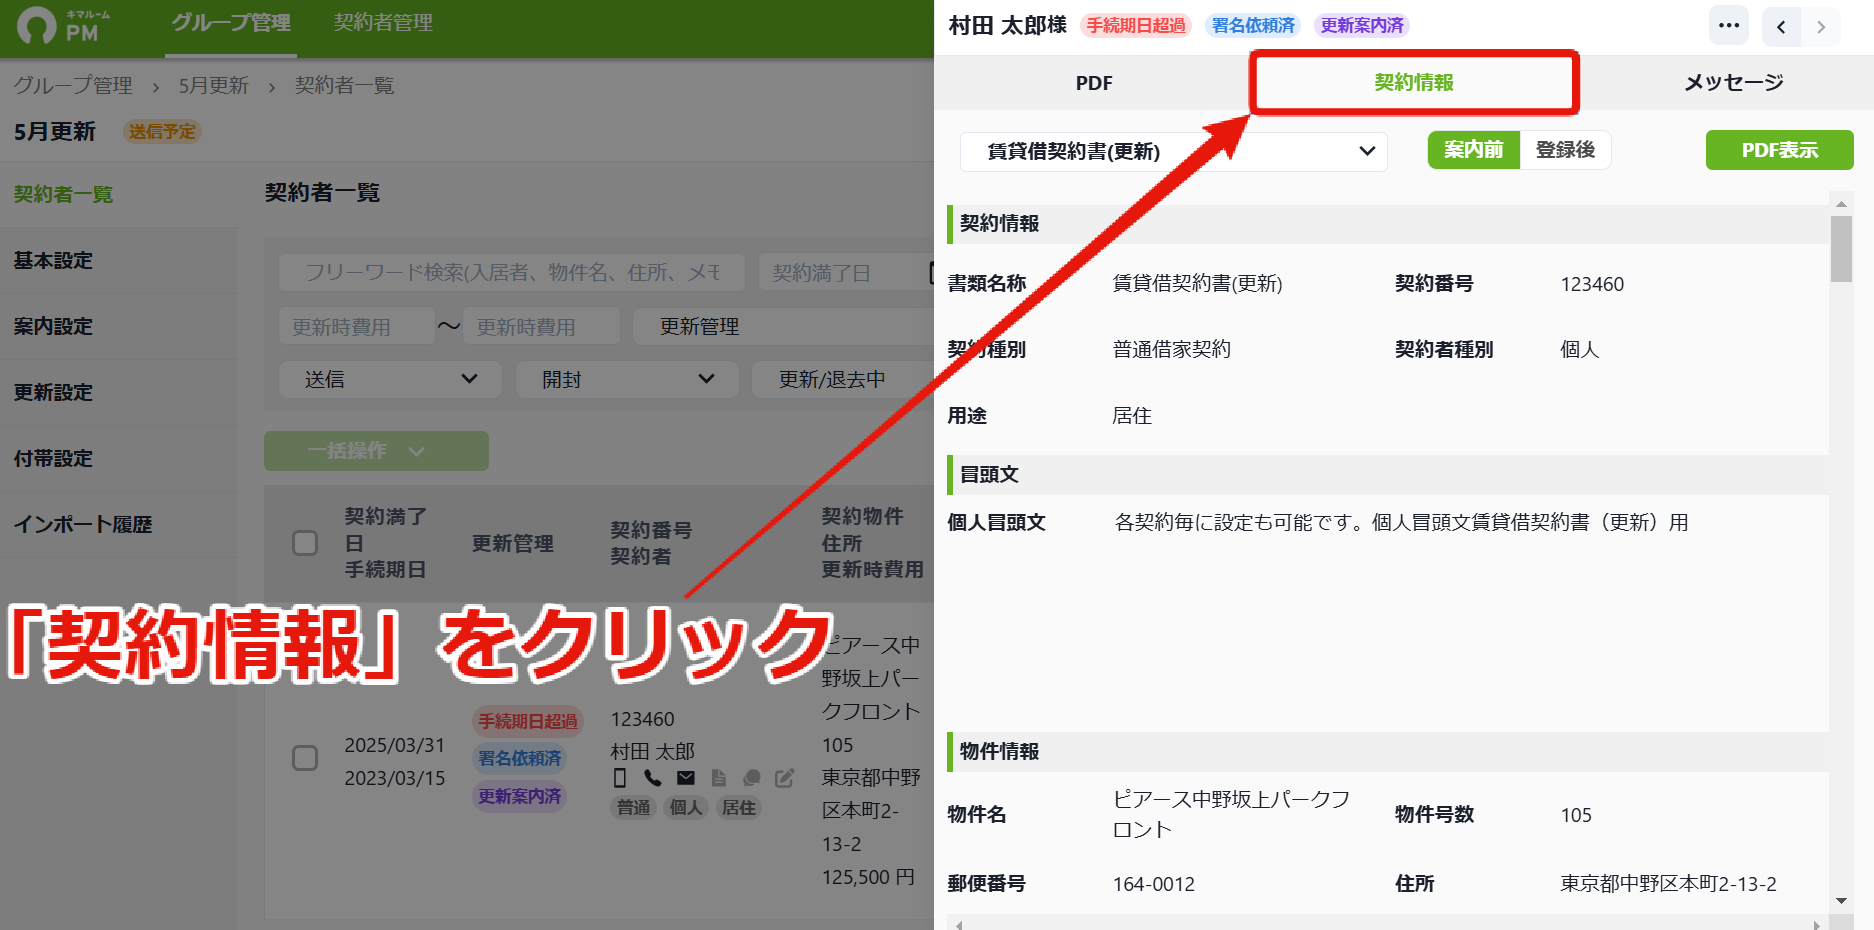
Task: Click the edit pencil icon for 村田 太郎
Action: 785,778
